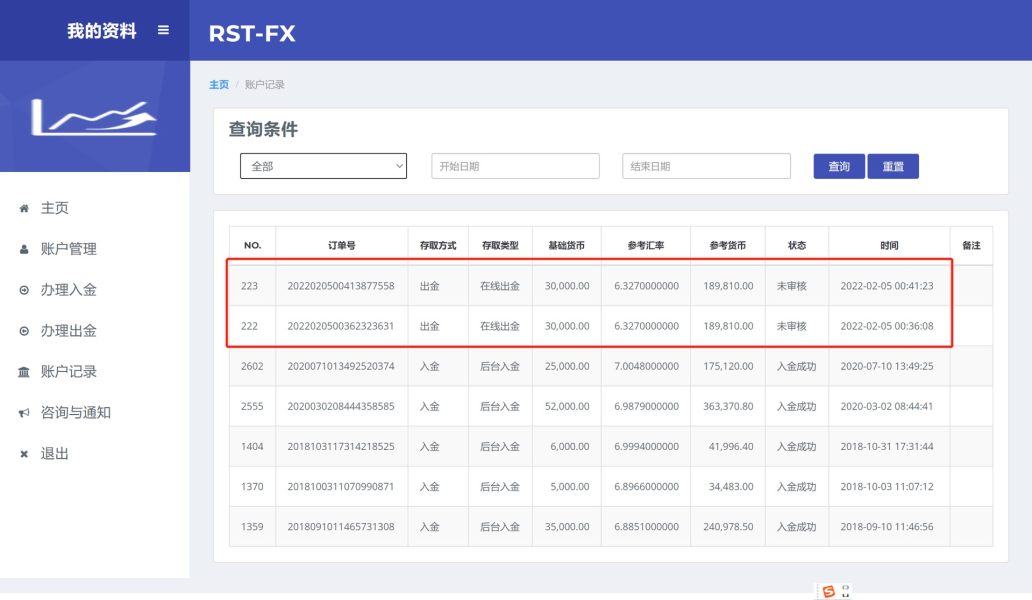This screenshot has height=600, width=1032.
Task: Click order number 2020071013492520374
Action: coord(341,366)
